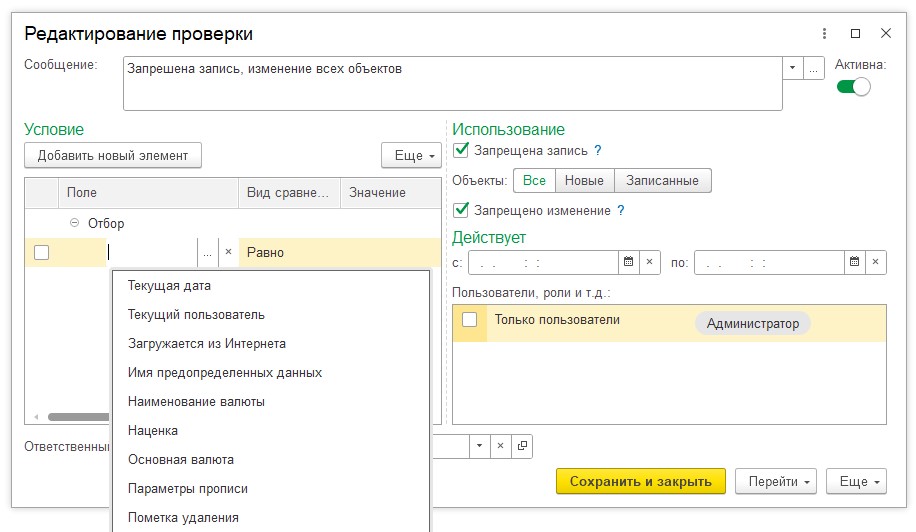
Task: Clear the end date field
Action: click(876, 262)
